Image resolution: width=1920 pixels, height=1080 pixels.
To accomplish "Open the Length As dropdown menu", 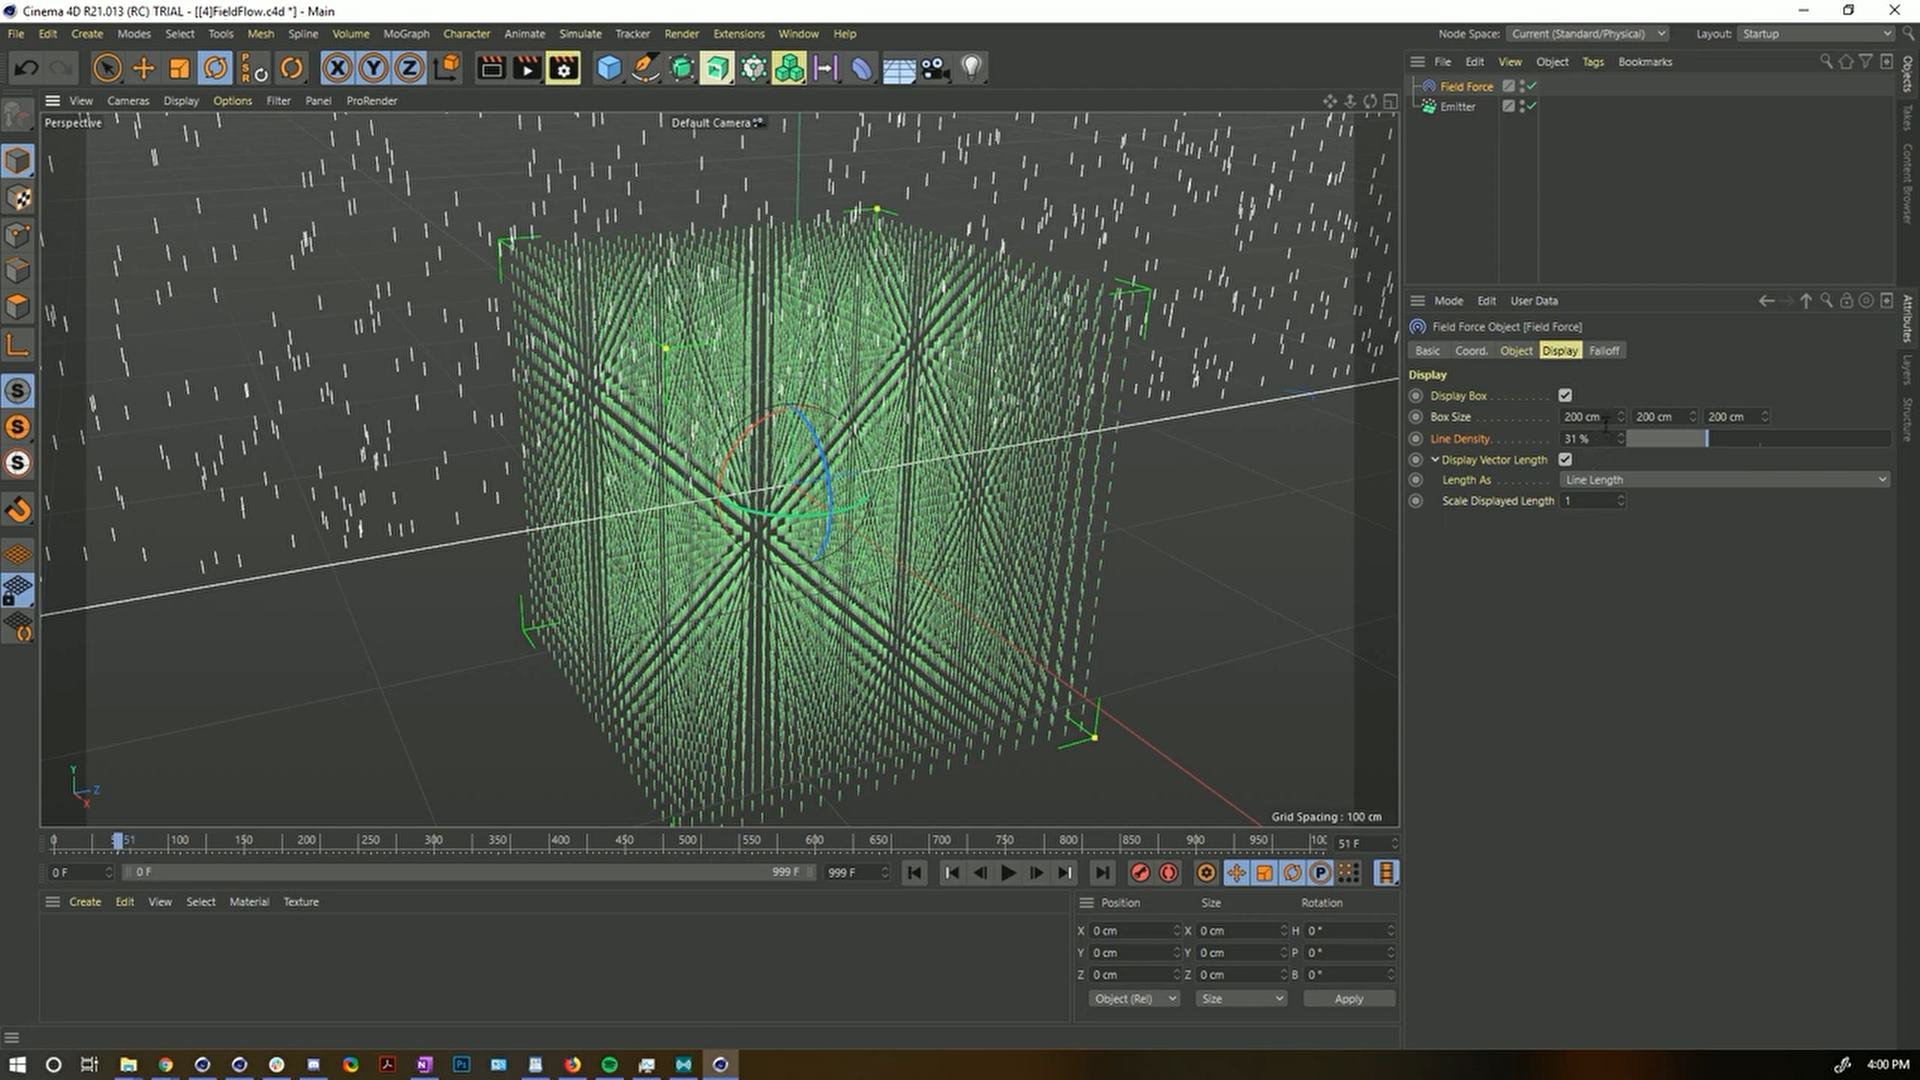I will pos(1726,479).
